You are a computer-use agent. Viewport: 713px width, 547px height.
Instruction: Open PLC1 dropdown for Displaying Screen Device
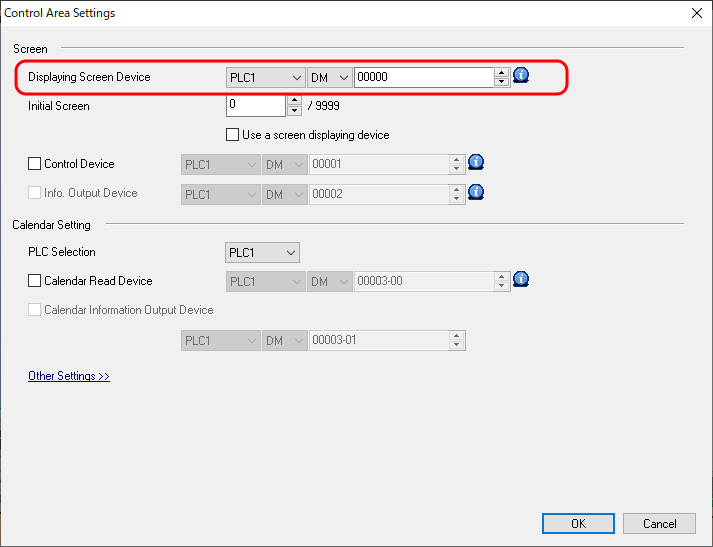pos(266,78)
